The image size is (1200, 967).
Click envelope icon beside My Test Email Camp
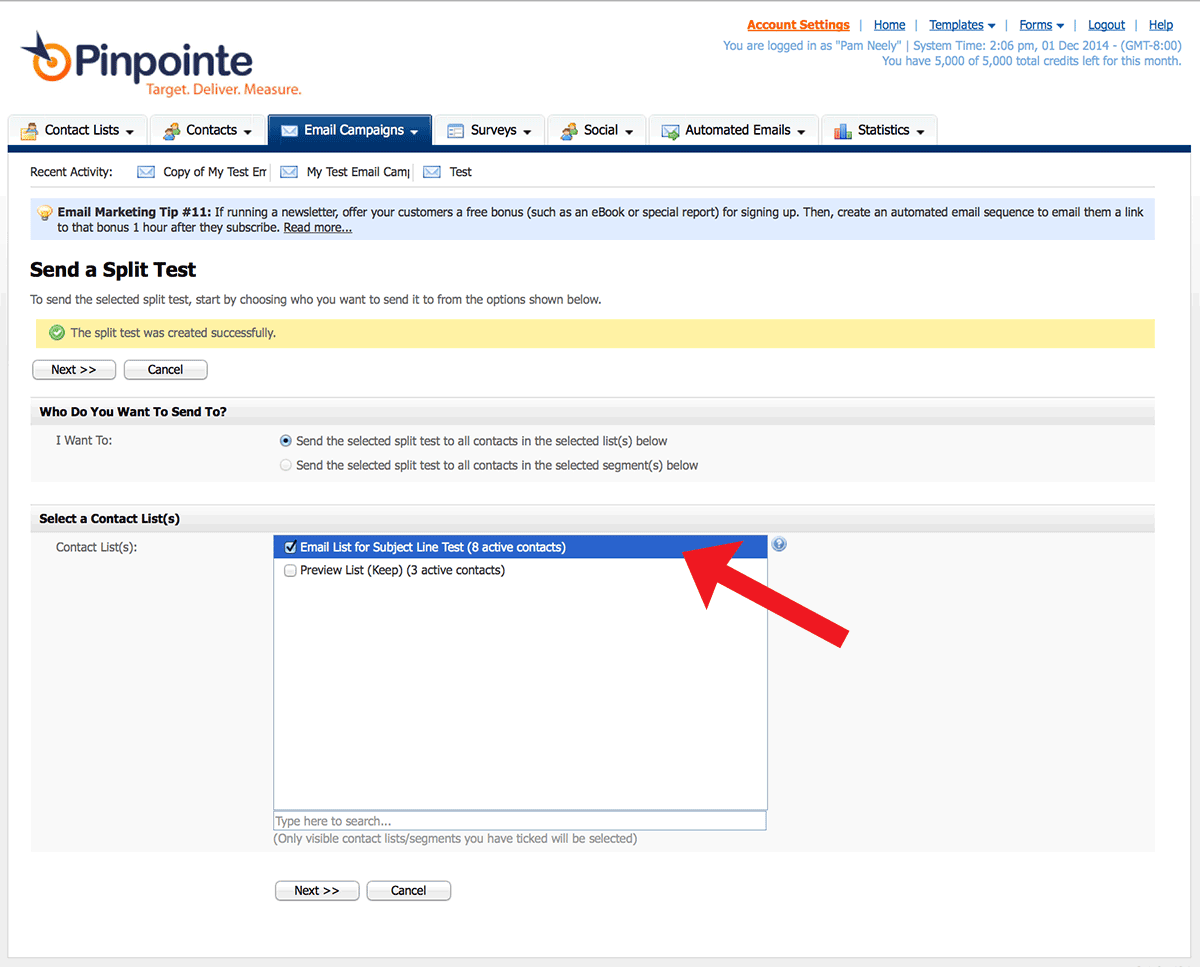[289, 172]
